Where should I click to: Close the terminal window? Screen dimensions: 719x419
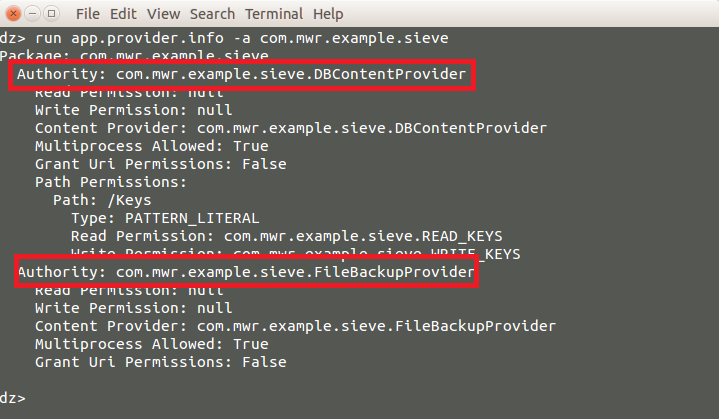pyautogui.click(x=13, y=14)
